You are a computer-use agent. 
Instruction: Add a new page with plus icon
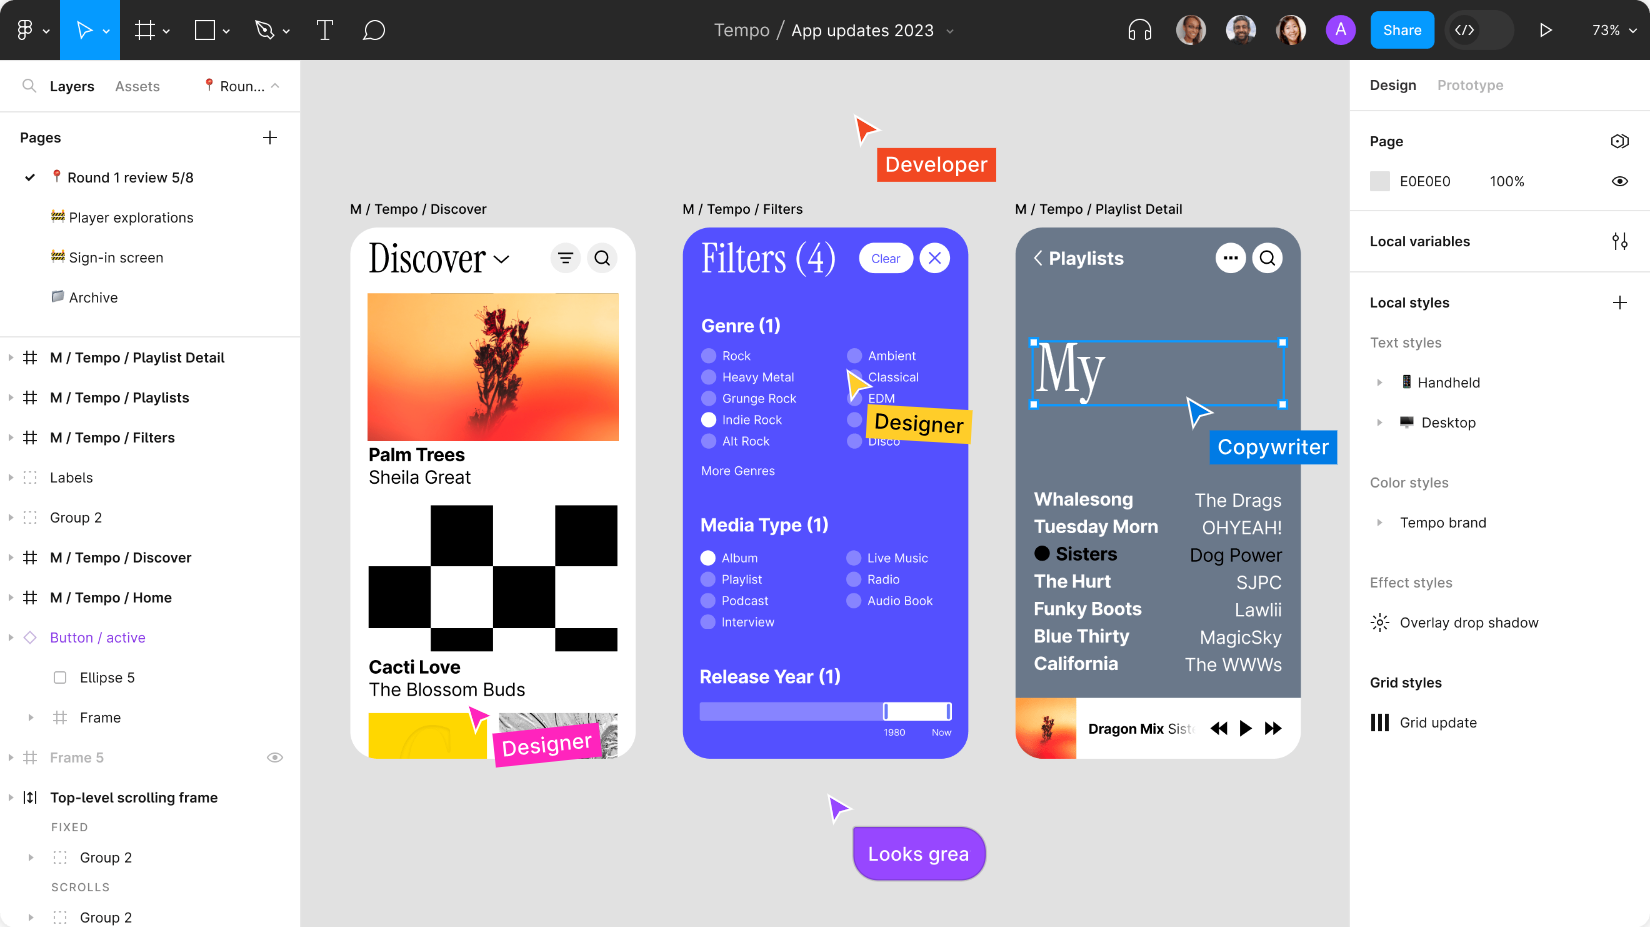pyautogui.click(x=269, y=137)
